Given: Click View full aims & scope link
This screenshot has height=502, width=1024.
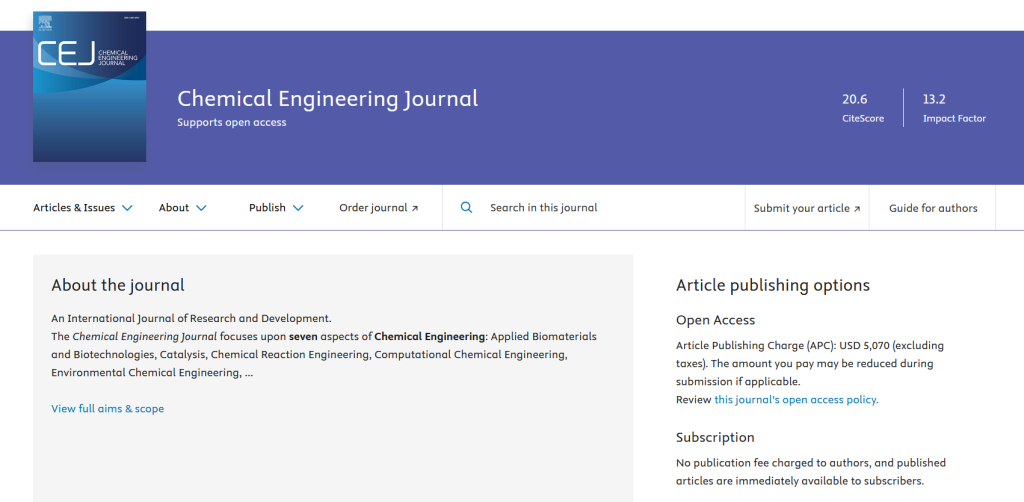Looking at the screenshot, I should coord(108,408).
